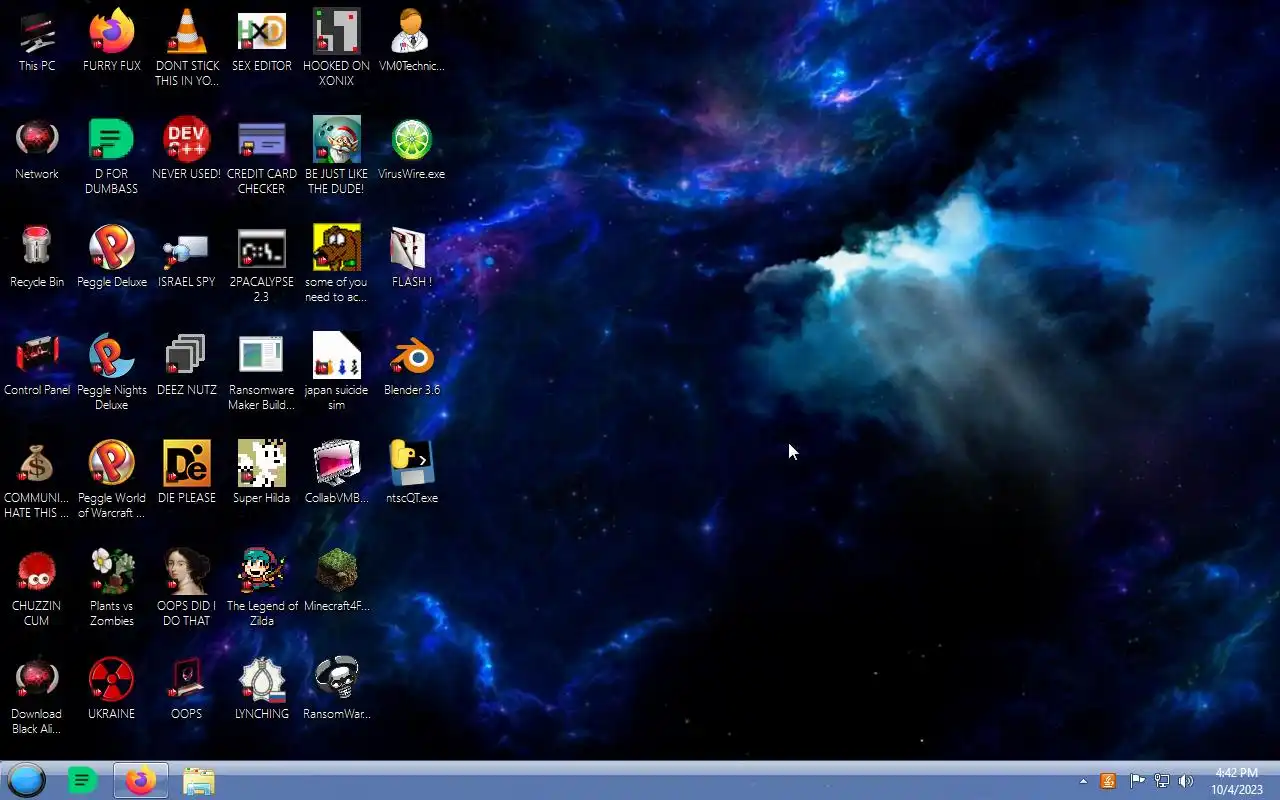The height and width of the screenshot is (800, 1280).
Task: Select the FLASH ! desktop icon
Action: click(411, 258)
